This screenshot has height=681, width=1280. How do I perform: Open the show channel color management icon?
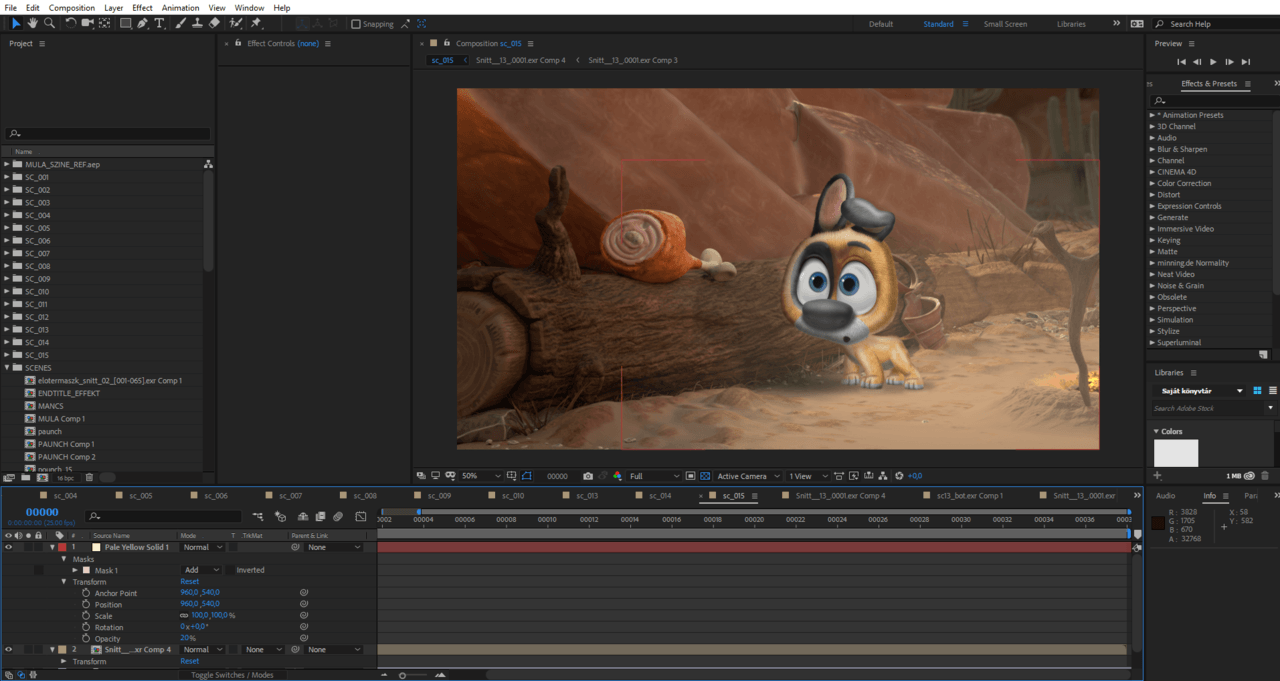[617, 476]
